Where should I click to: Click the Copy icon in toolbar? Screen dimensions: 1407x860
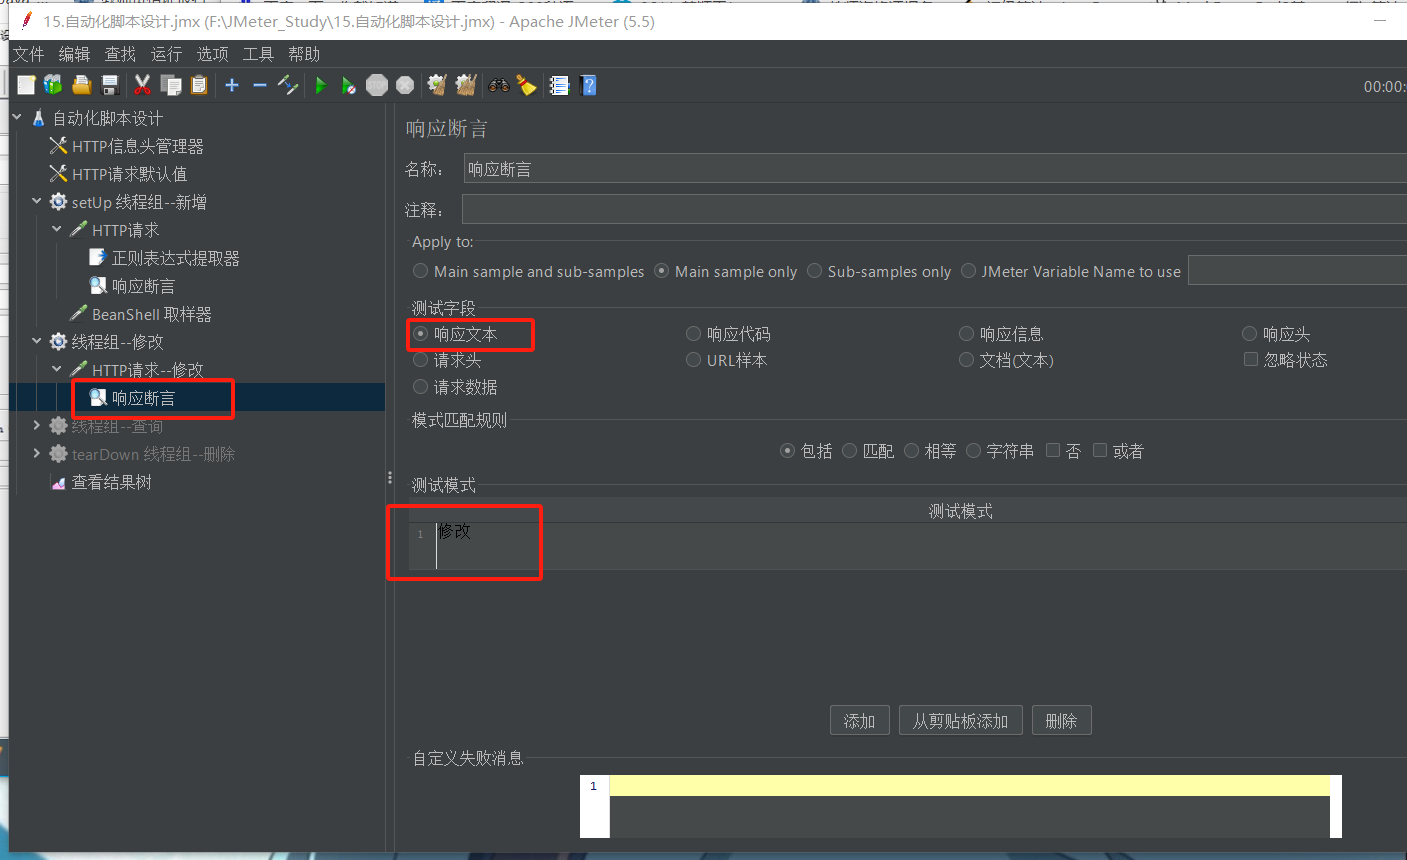point(171,85)
